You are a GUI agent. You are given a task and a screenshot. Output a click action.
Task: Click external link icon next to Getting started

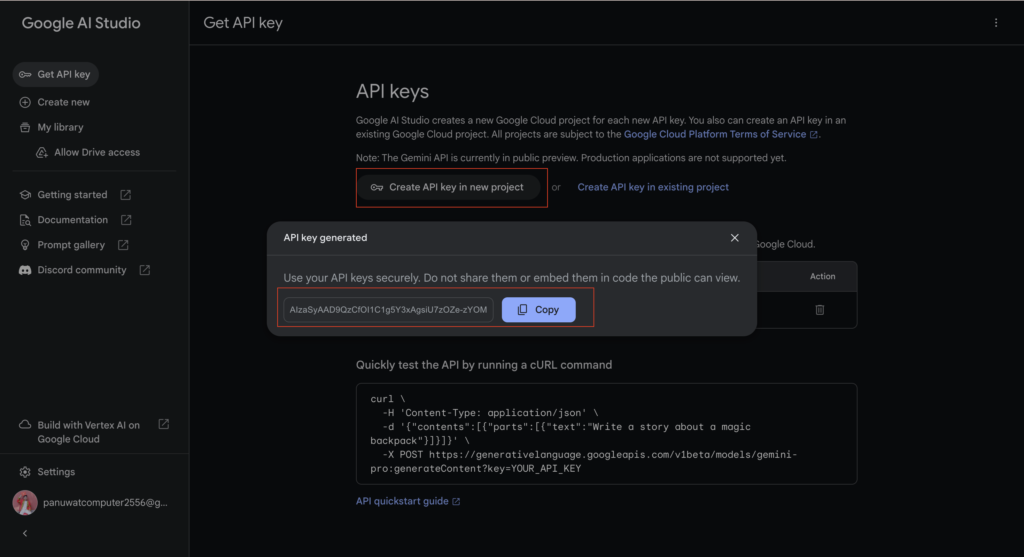pyautogui.click(x=125, y=195)
